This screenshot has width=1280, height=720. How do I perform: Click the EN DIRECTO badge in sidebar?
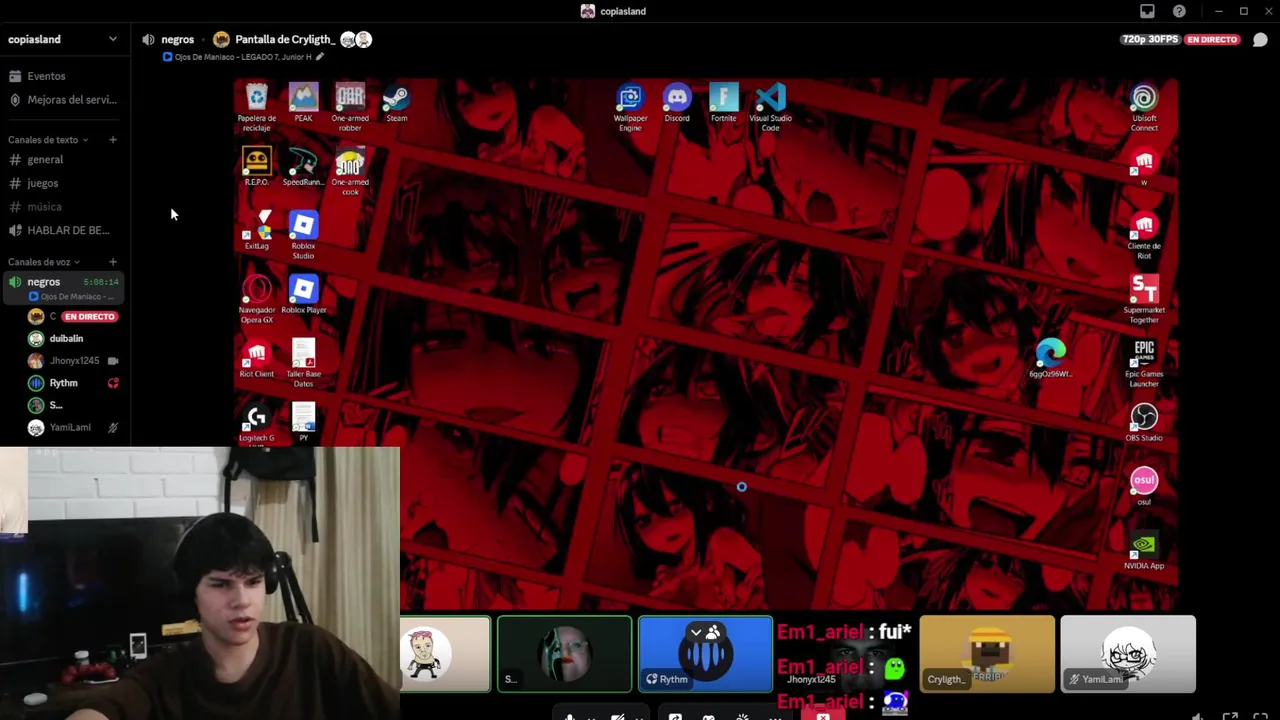(90, 316)
